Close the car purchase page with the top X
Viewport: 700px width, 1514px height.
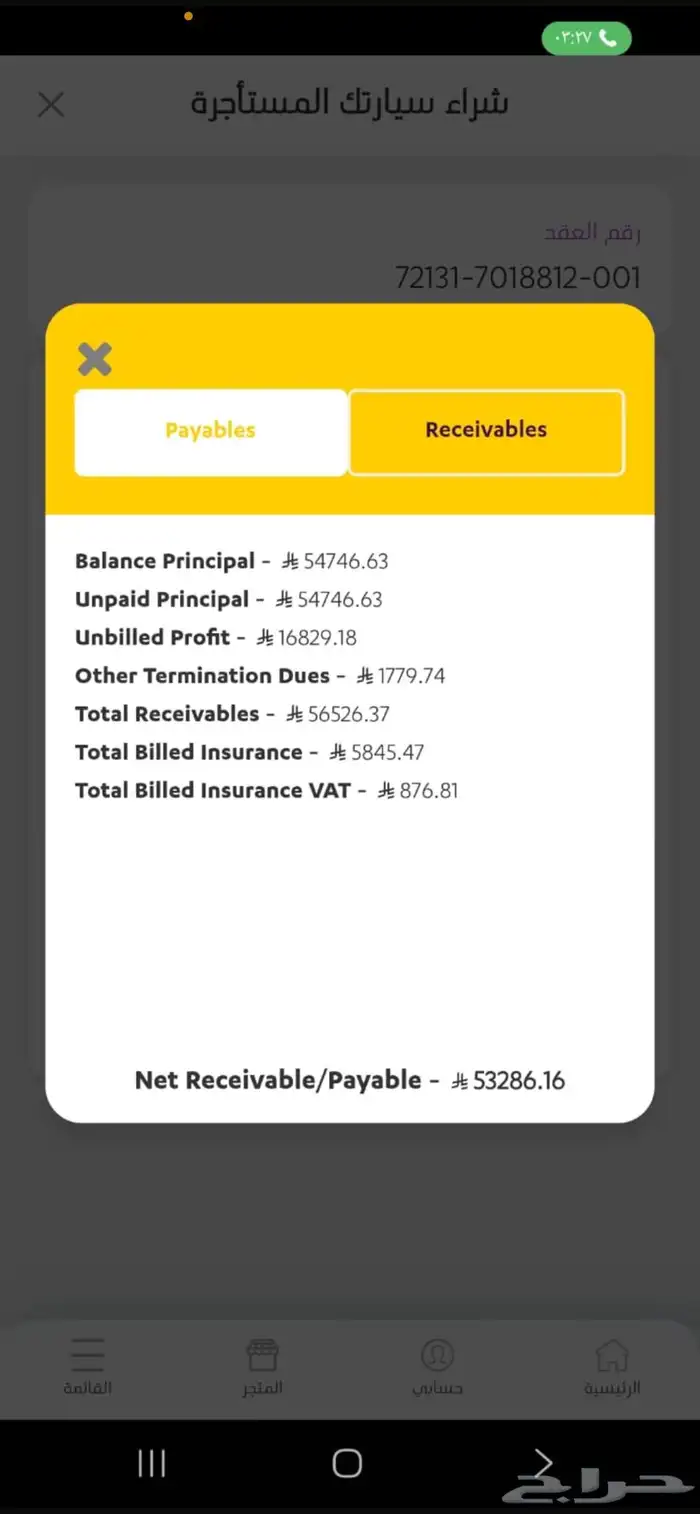[x=51, y=104]
